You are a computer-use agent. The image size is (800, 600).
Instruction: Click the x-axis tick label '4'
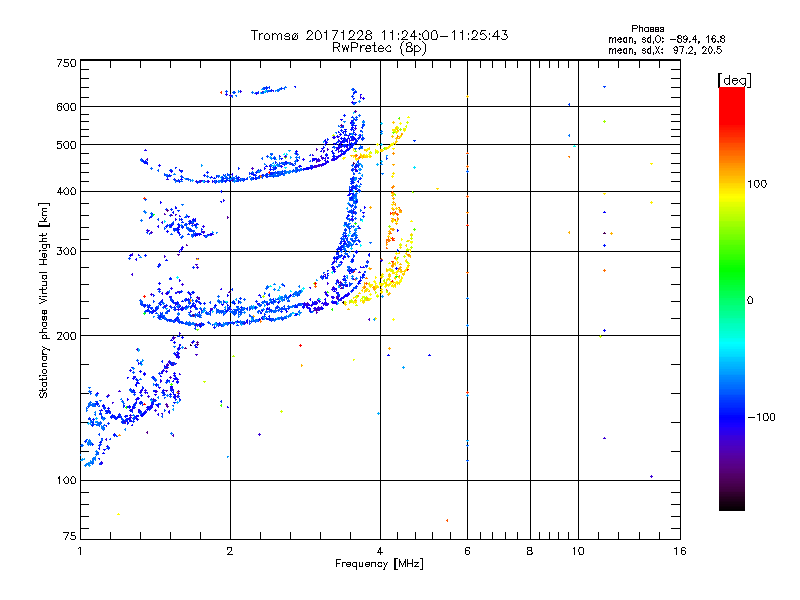[380, 551]
